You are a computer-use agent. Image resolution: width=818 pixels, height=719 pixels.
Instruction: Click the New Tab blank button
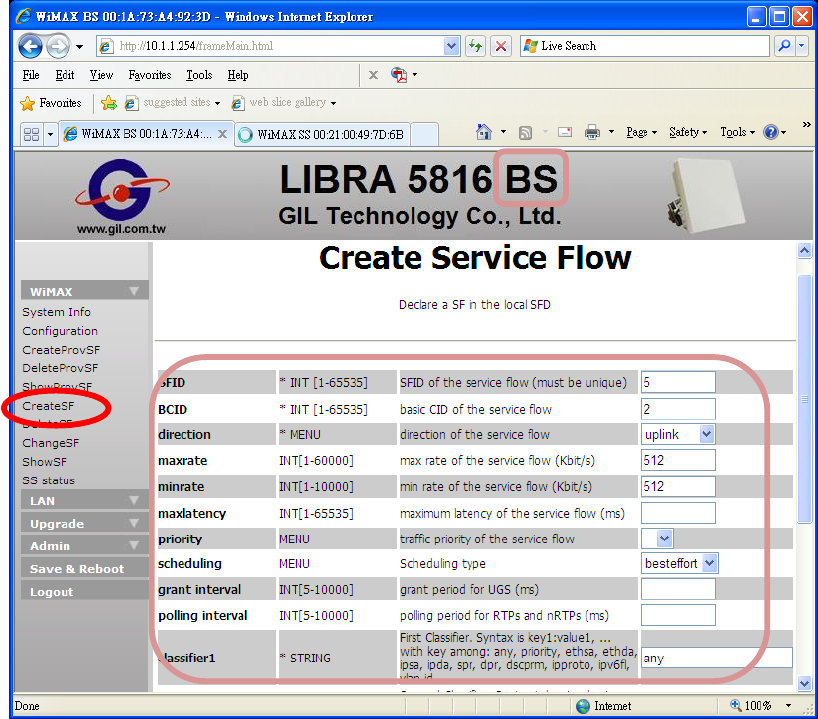424,135
